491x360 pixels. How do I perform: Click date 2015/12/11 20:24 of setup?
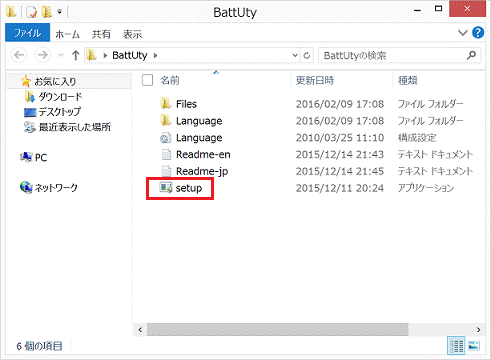pyautogui.click(x=340, y=188)
